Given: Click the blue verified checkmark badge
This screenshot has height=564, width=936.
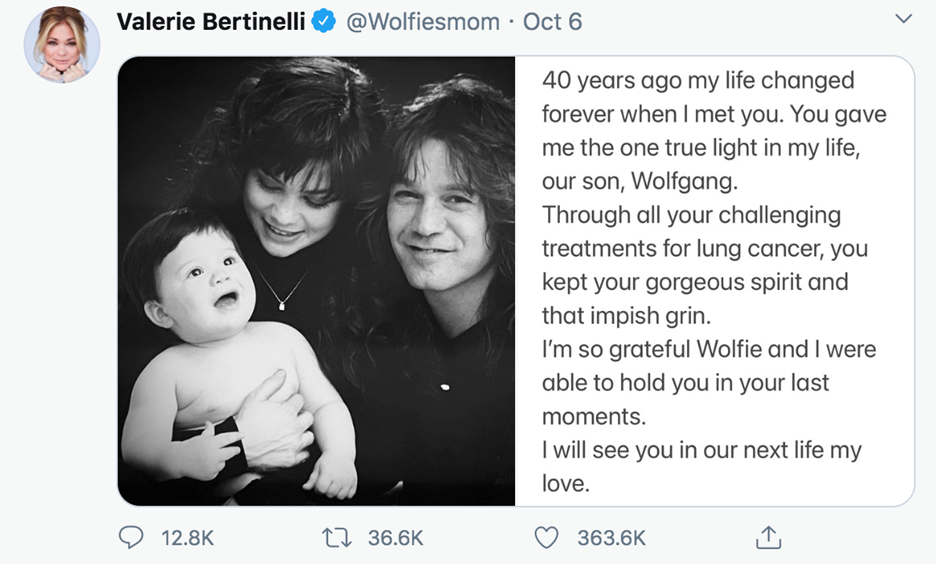Looking at the screenshot, I should [x=324, y=21].
